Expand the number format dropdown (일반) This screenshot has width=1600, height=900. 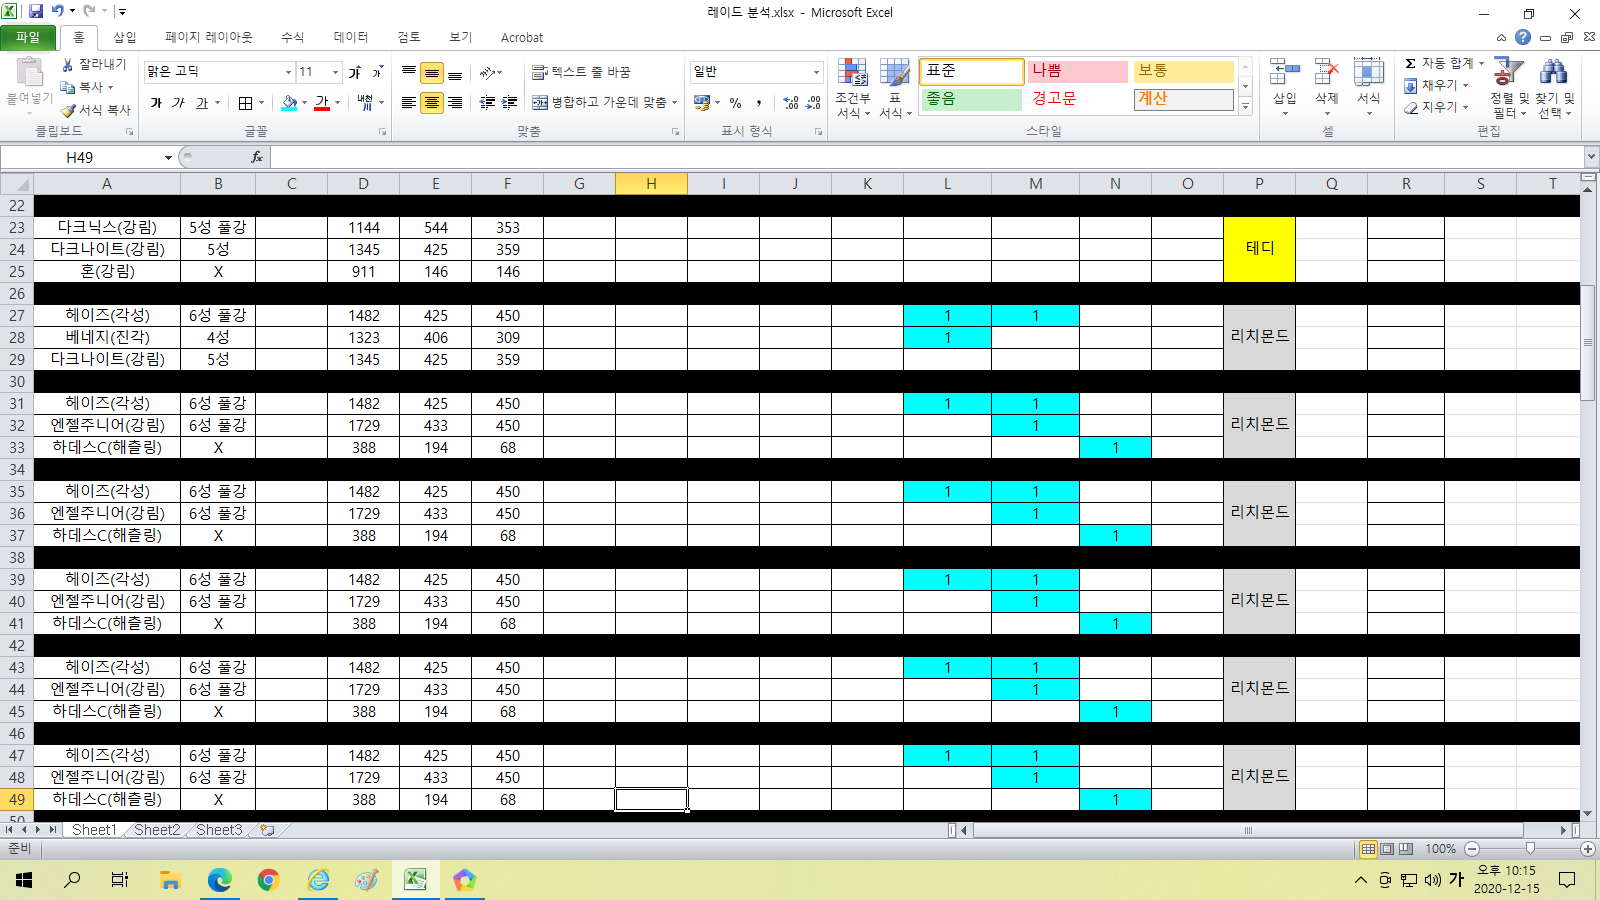point(816,72)
